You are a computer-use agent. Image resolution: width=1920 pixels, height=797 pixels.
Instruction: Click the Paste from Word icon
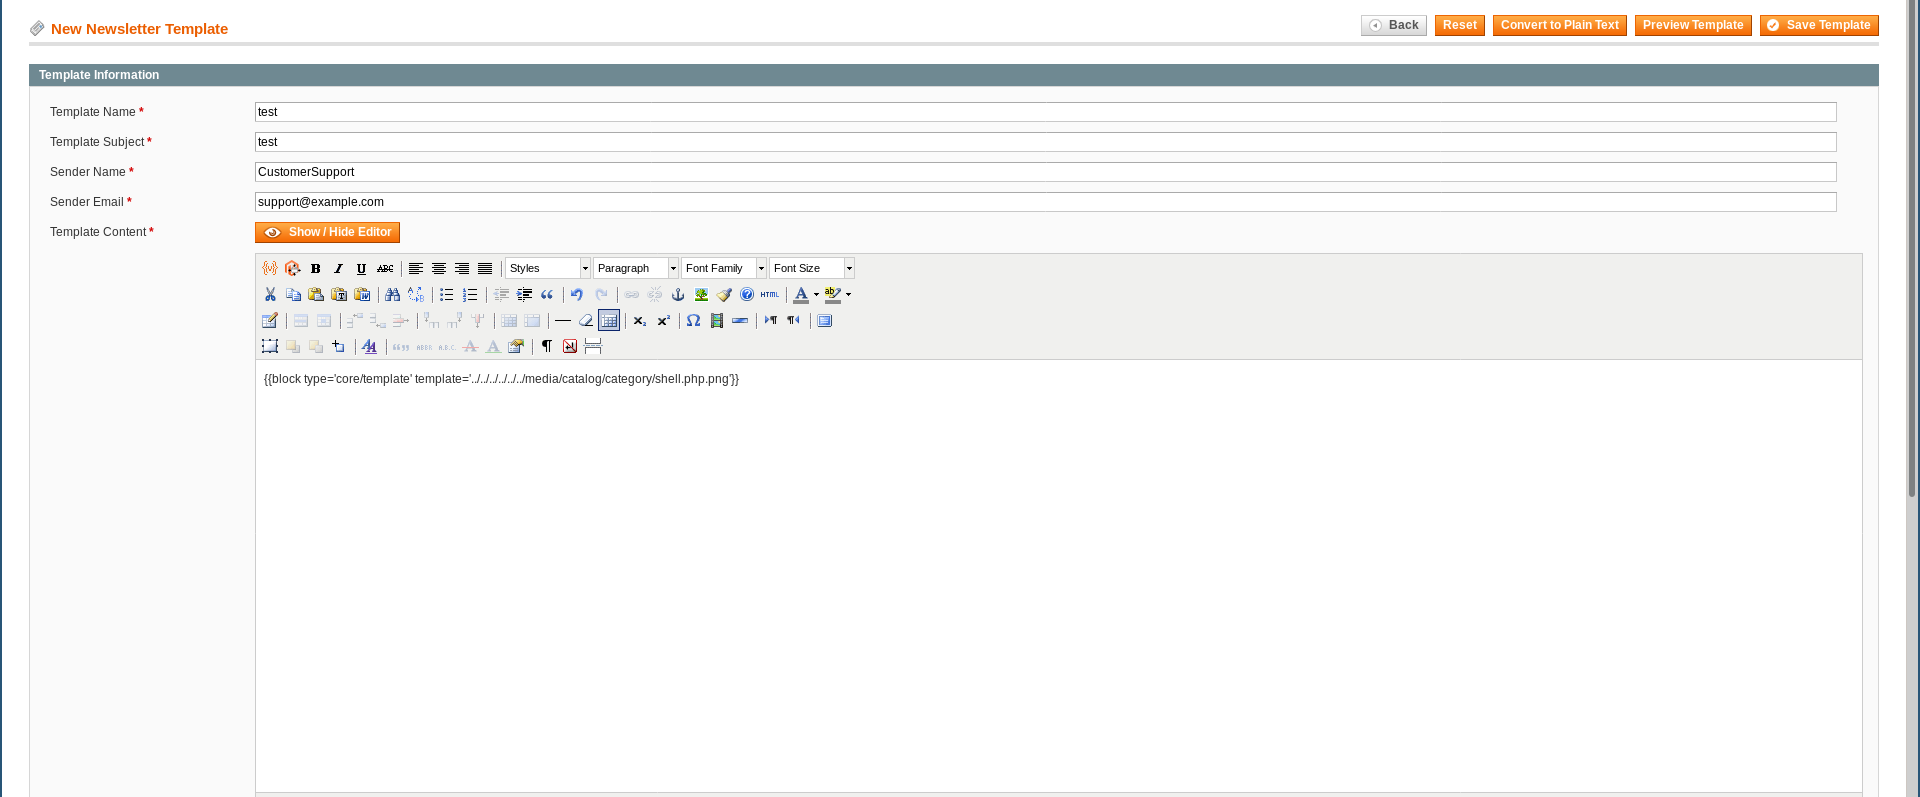(362, 295)
